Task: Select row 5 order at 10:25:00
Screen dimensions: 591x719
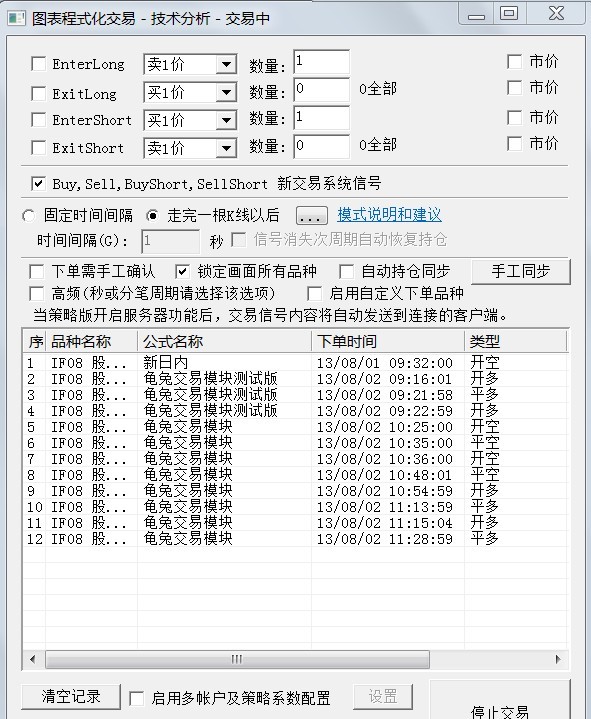Action: 295,427
